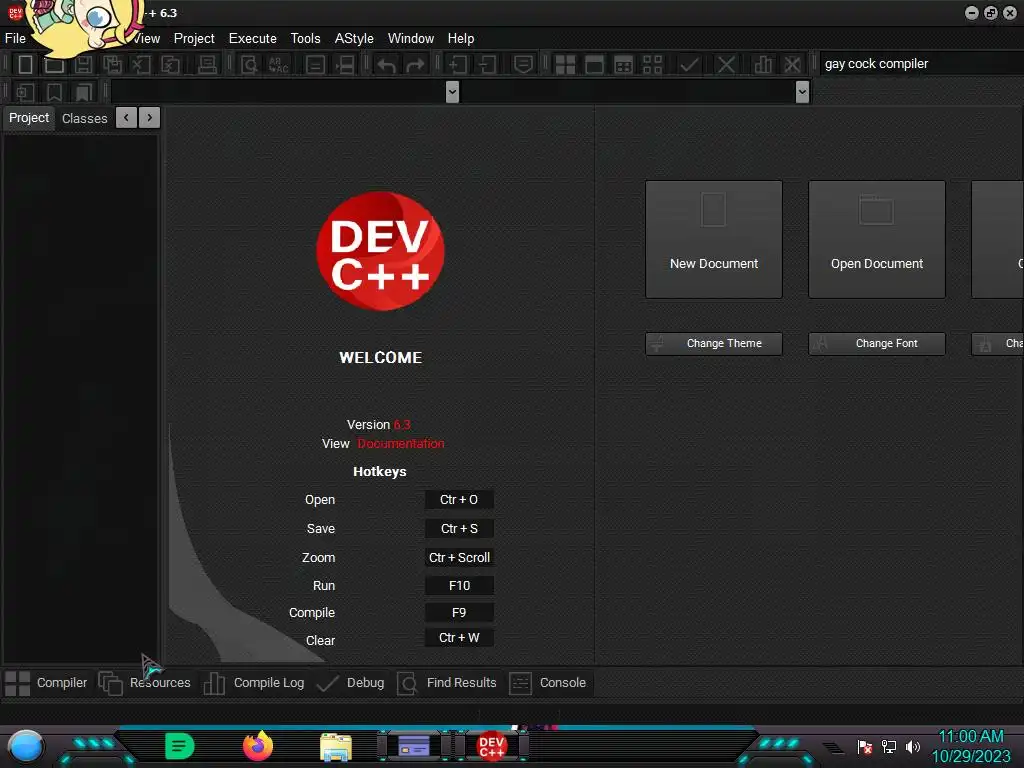1024x768 pixels.
Task: Open the Console bottom panel tab
Action: 548,683
